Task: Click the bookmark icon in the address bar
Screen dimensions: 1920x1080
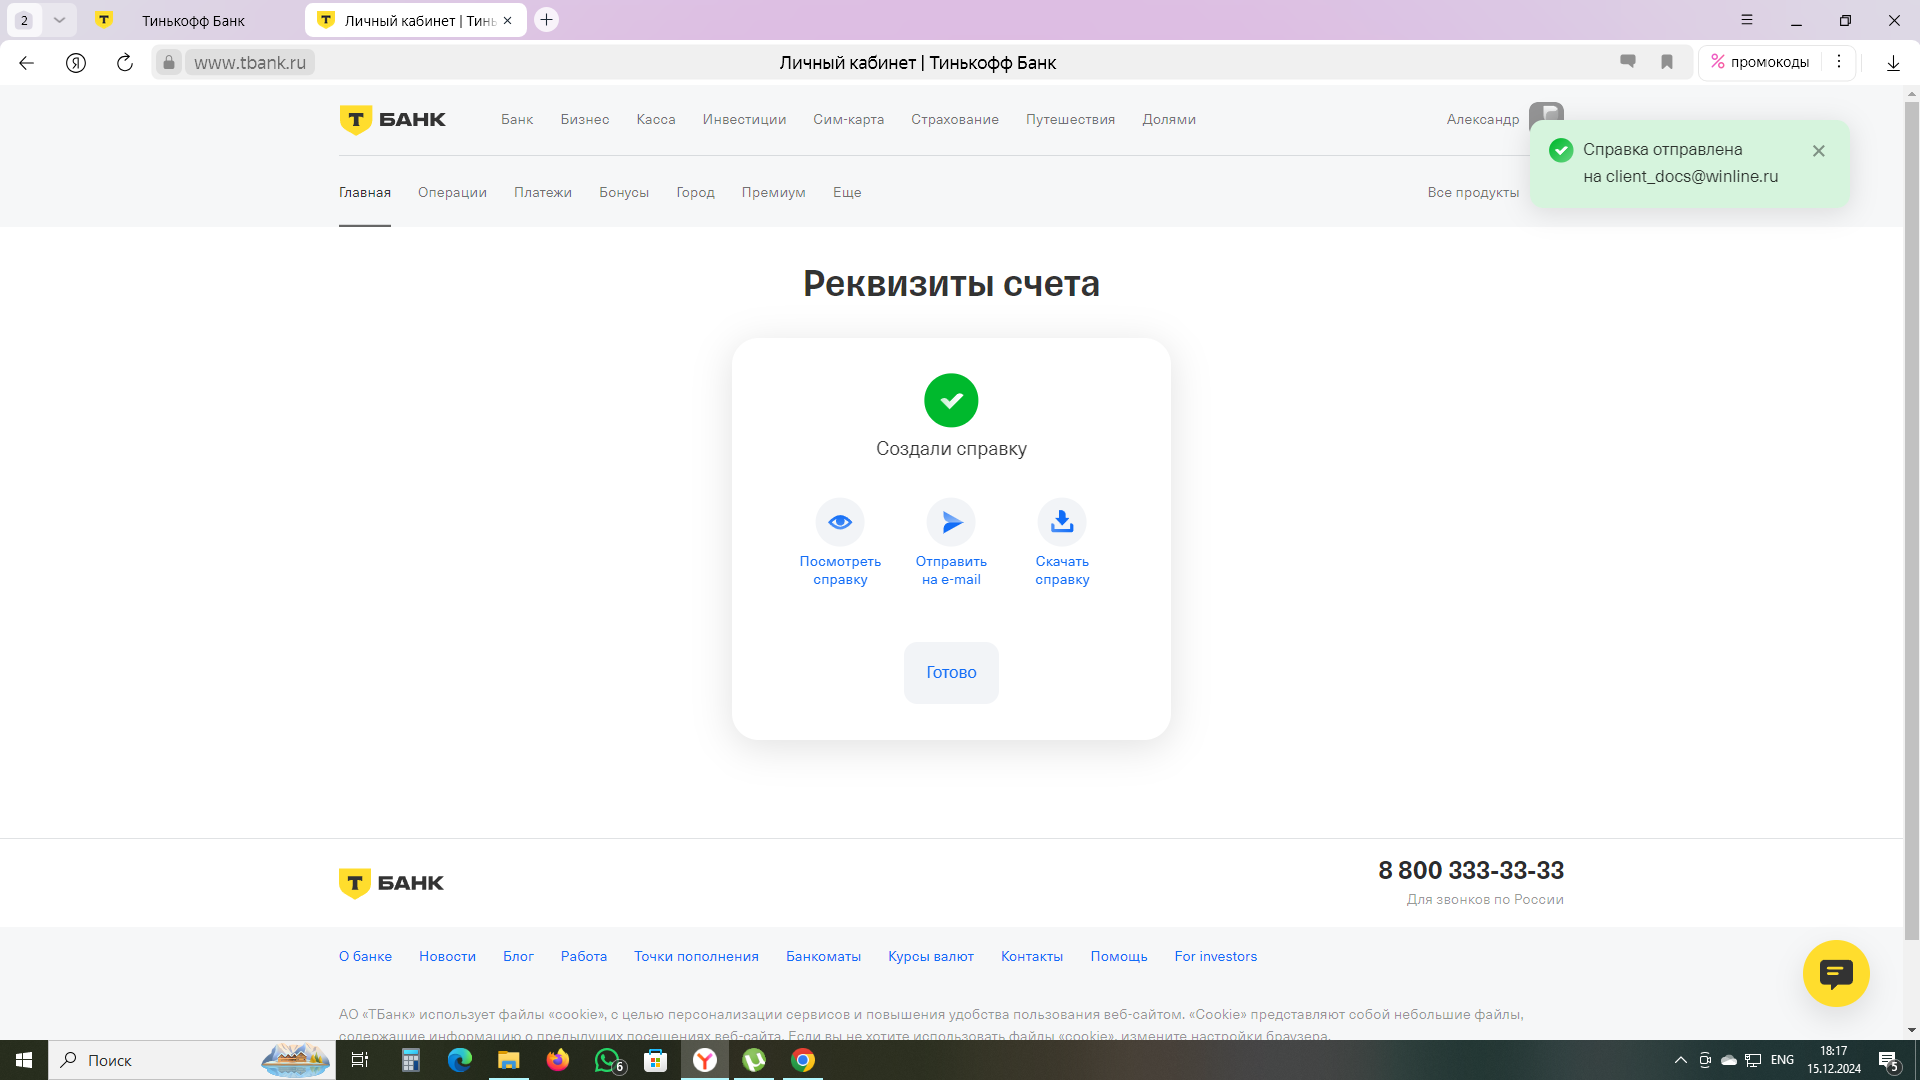Action: 1667,62
